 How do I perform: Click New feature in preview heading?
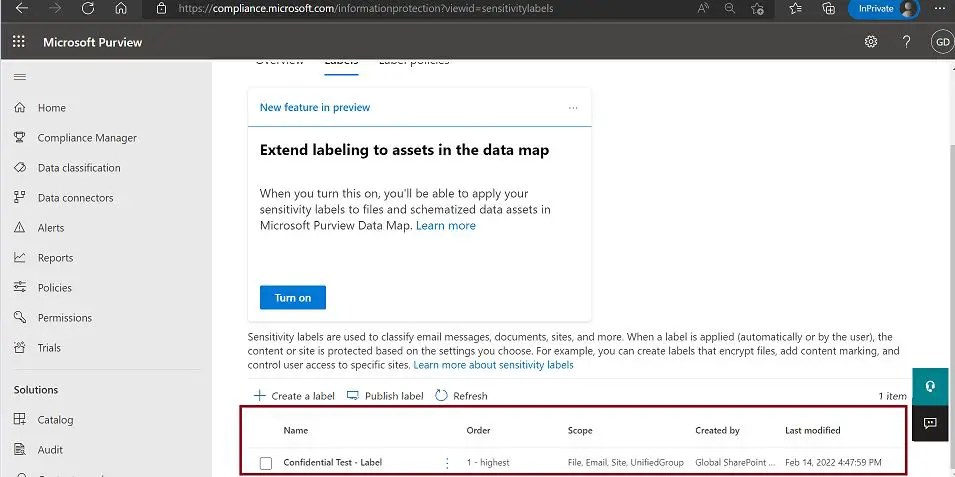(315, 107)
